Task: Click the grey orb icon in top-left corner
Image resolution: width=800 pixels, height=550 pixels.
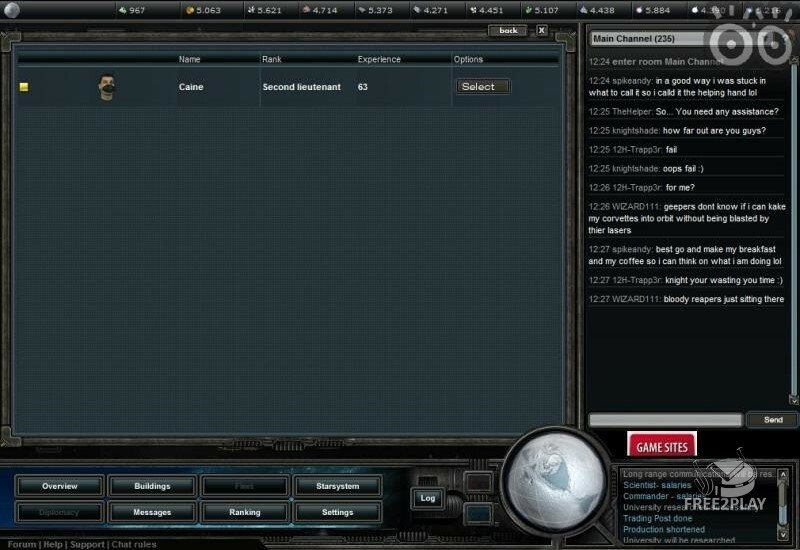Action: tap(12, 10)
